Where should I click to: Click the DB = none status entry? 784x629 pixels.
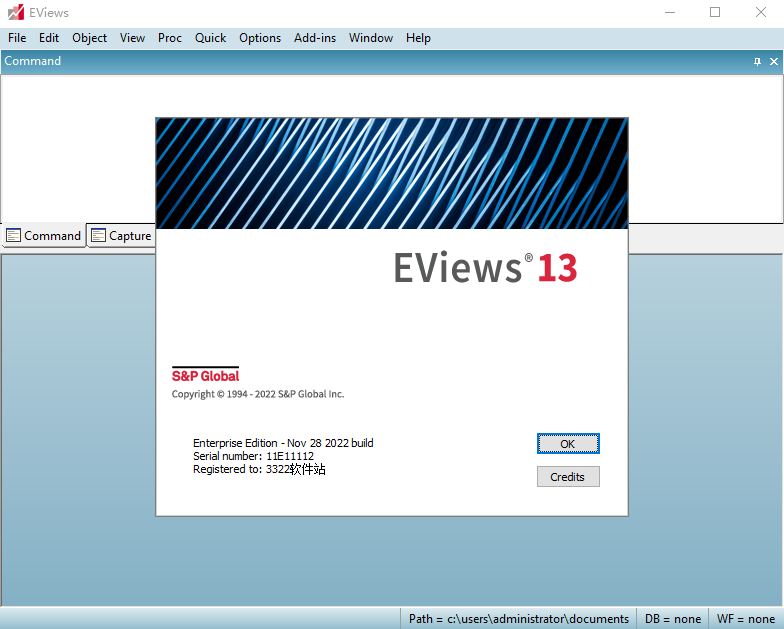click(672, 619)
